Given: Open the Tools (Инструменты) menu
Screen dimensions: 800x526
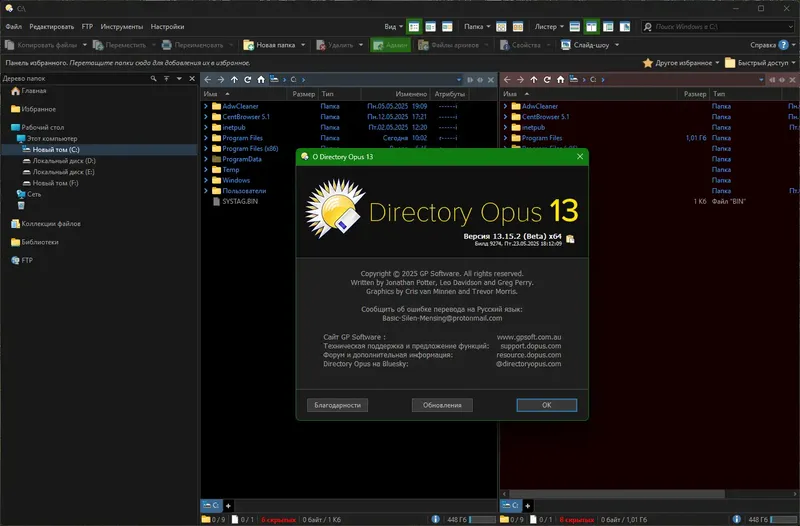Looking at the screenshot, I should click(x=121, y=27).
